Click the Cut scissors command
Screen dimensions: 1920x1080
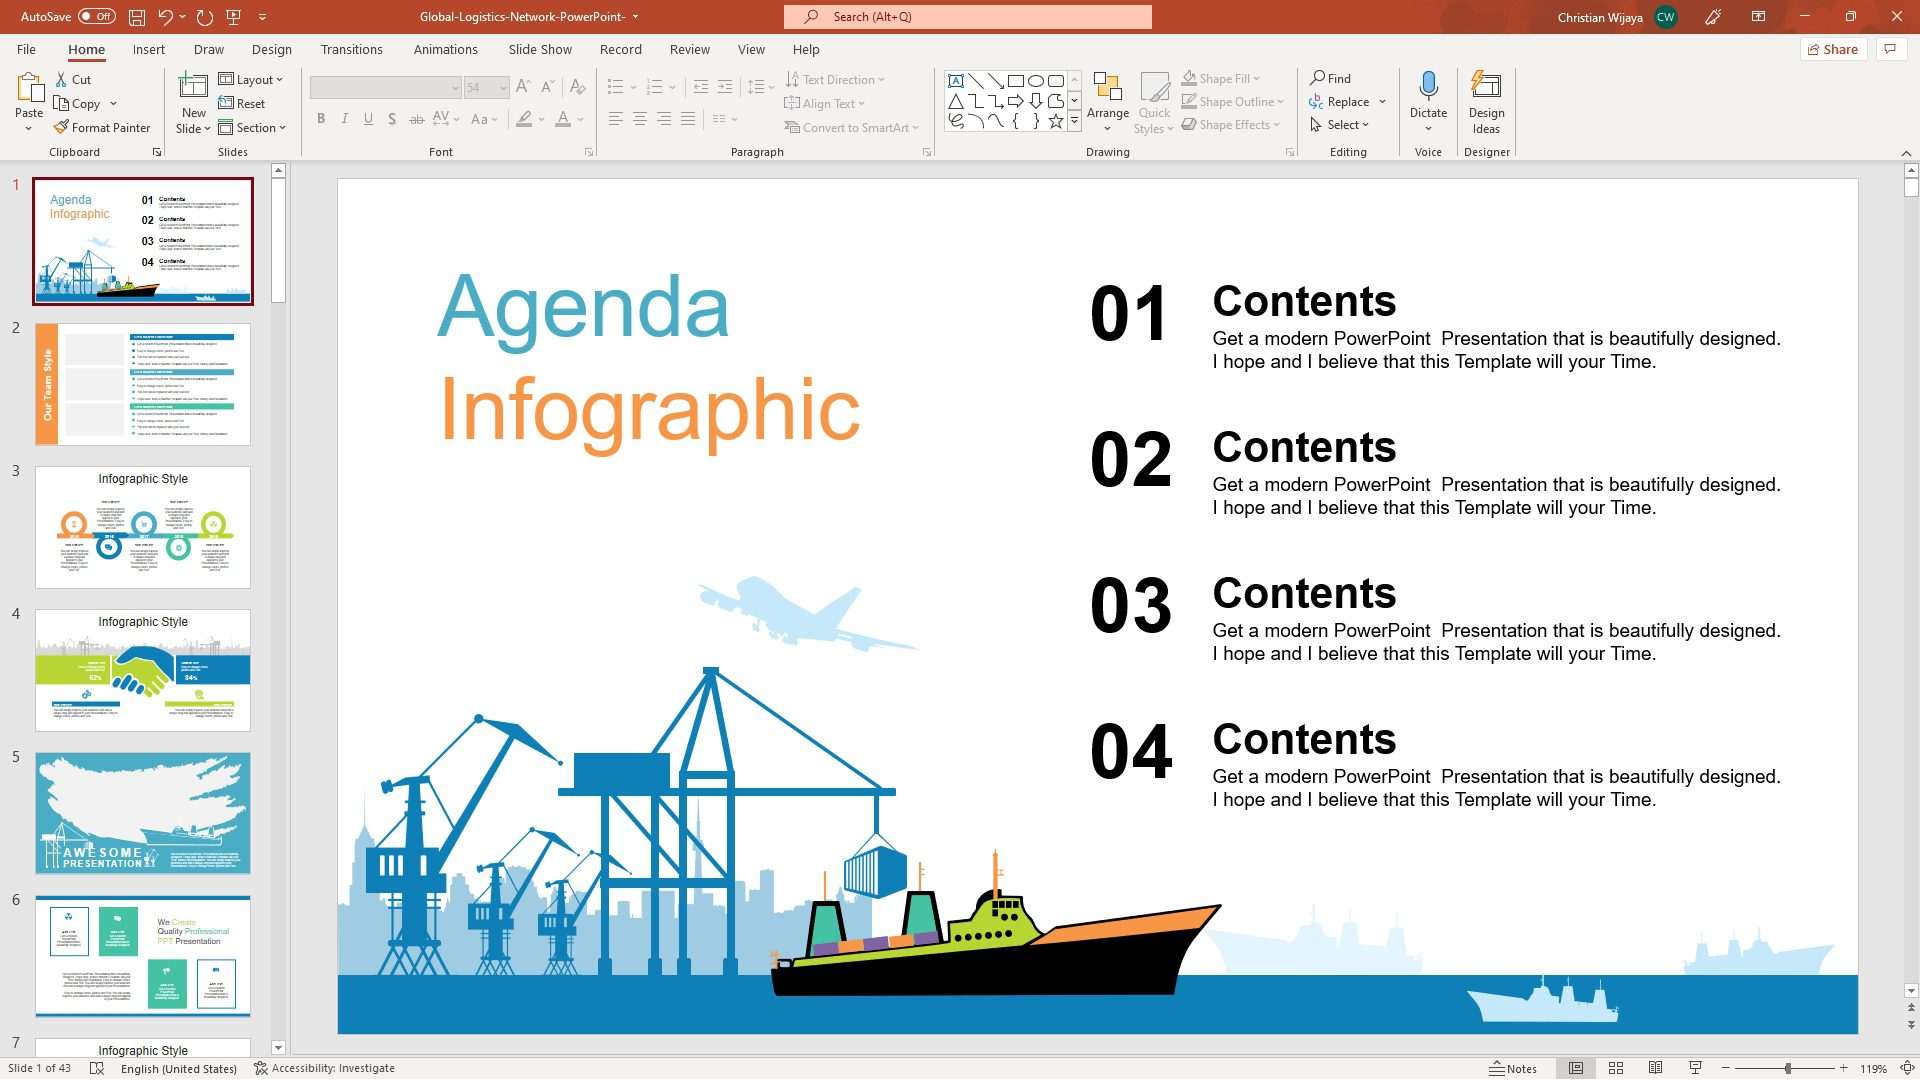73,79
